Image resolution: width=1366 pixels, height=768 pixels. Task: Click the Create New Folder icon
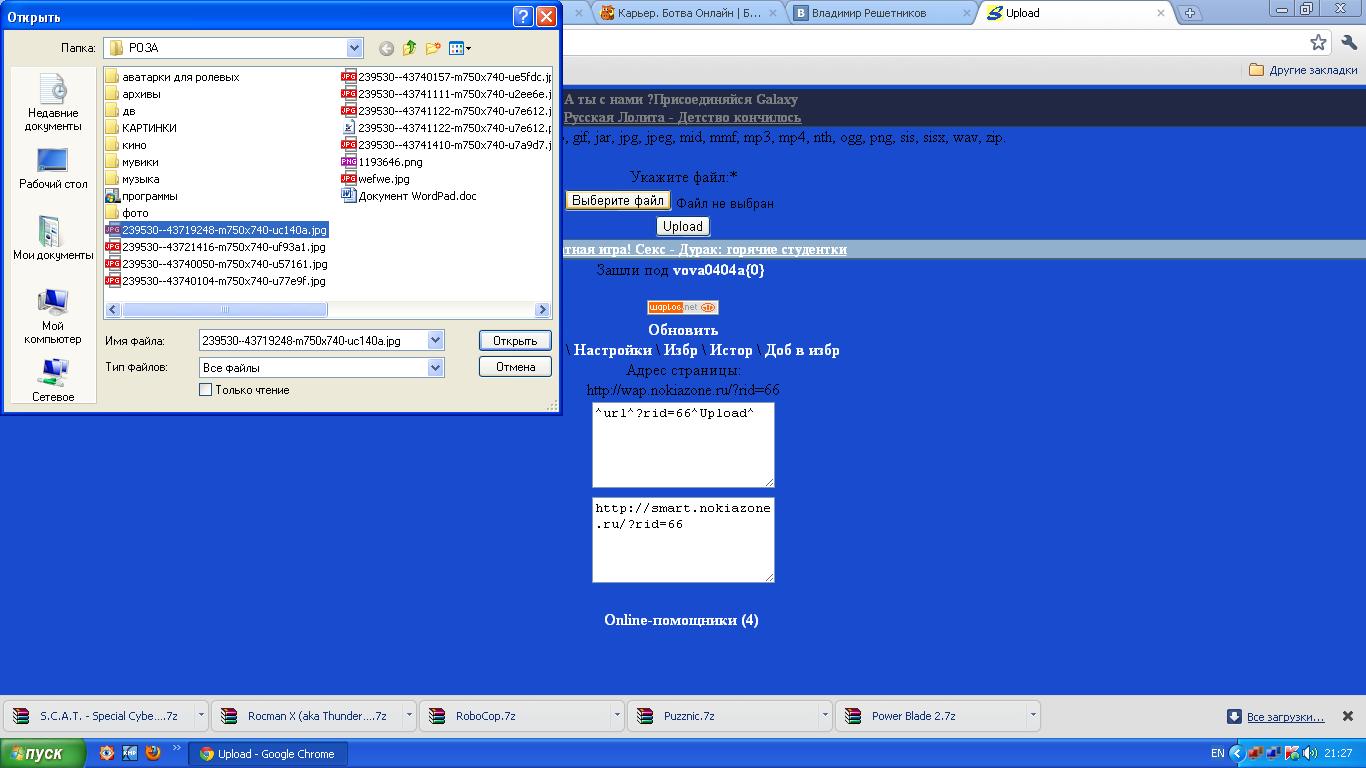433,48
